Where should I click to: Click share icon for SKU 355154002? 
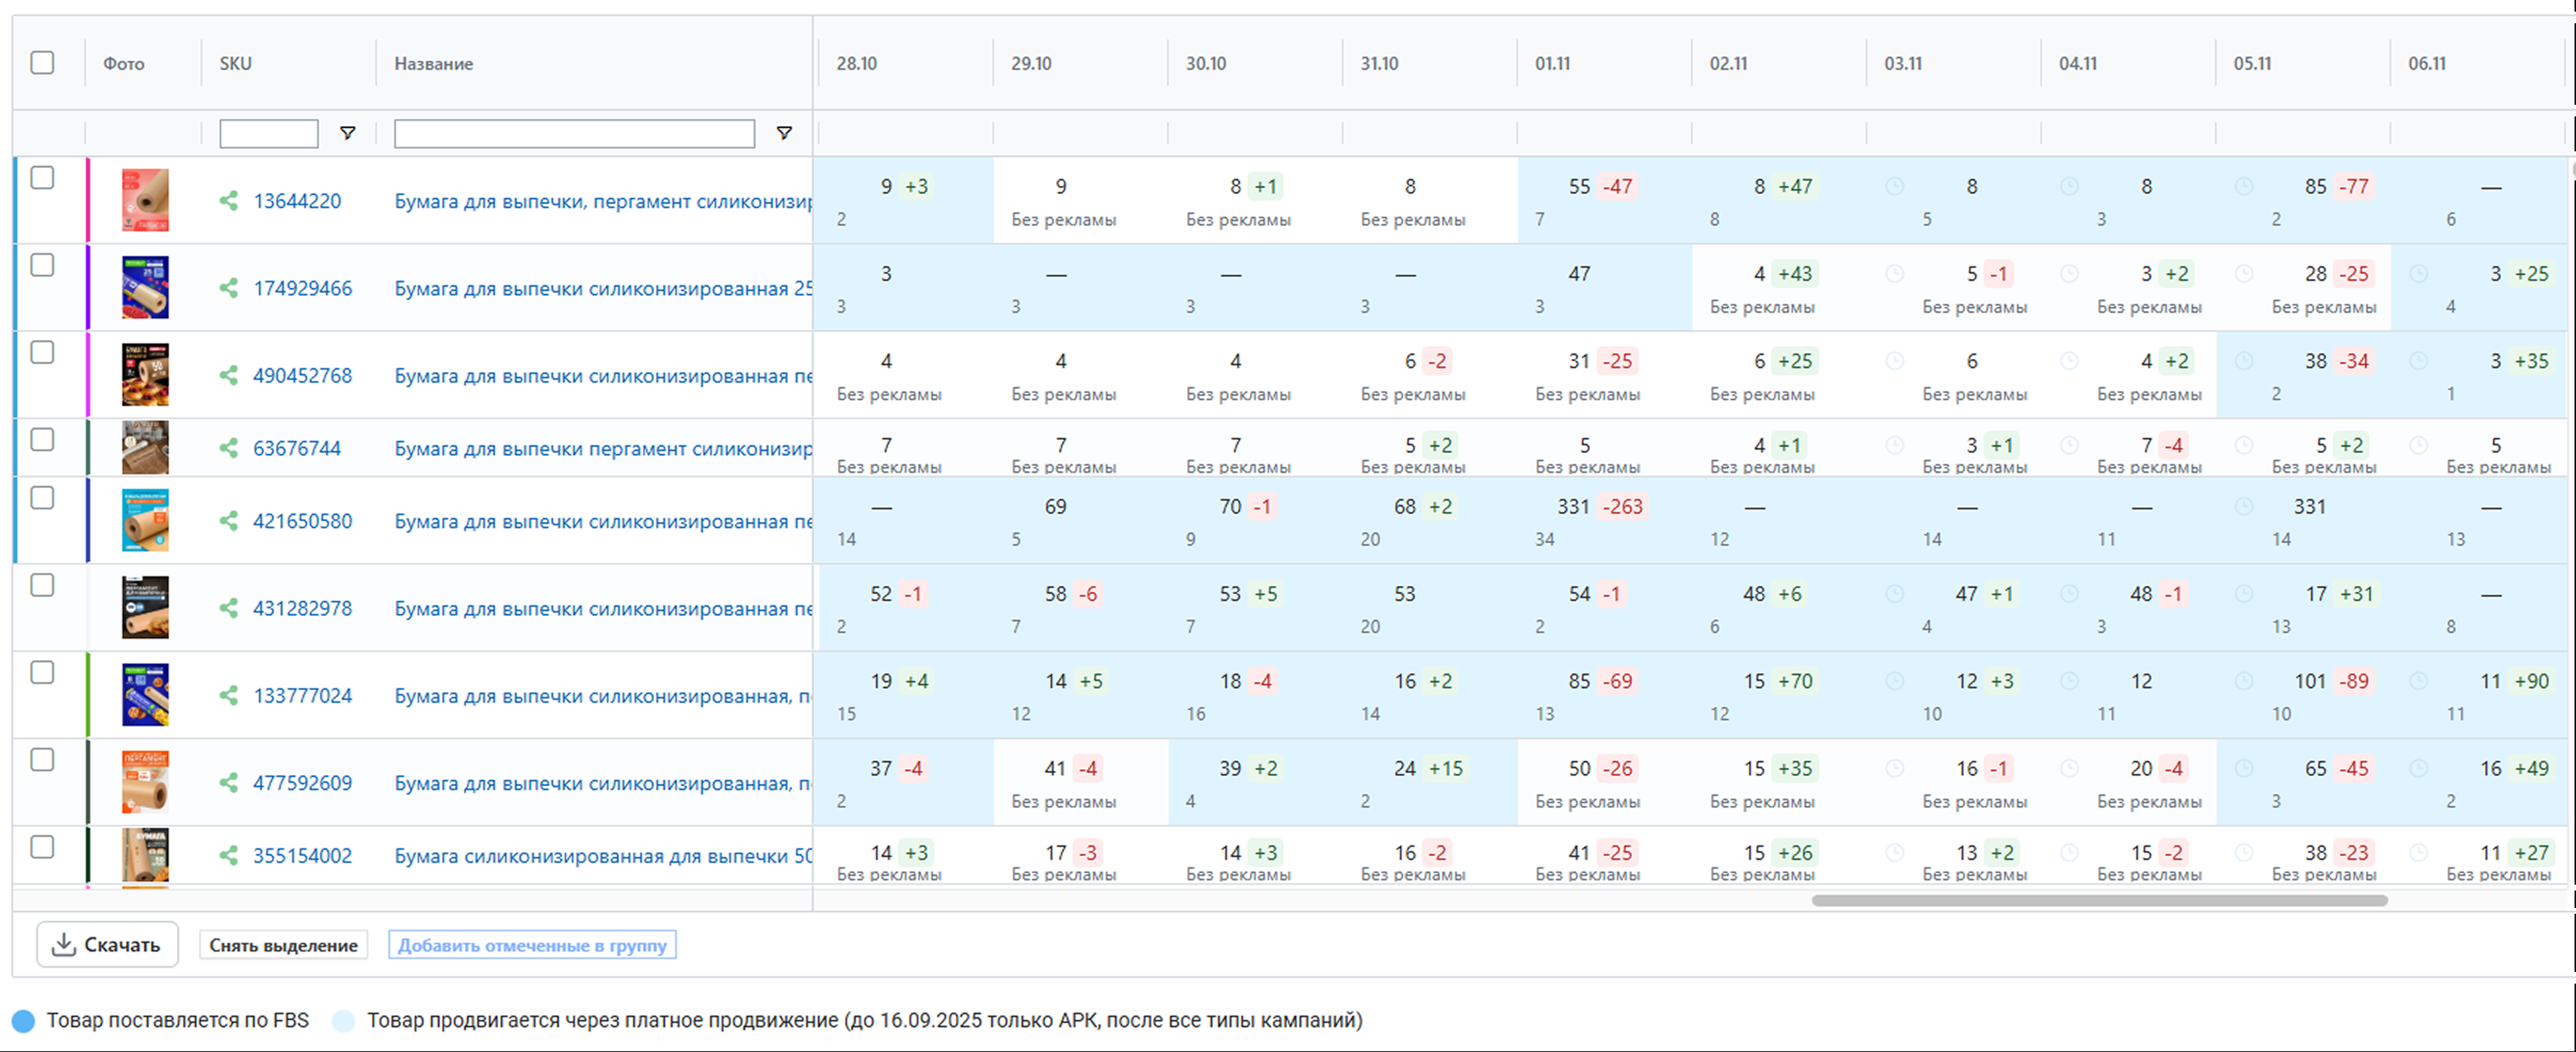pyautogui.click(x=229, y=856)
